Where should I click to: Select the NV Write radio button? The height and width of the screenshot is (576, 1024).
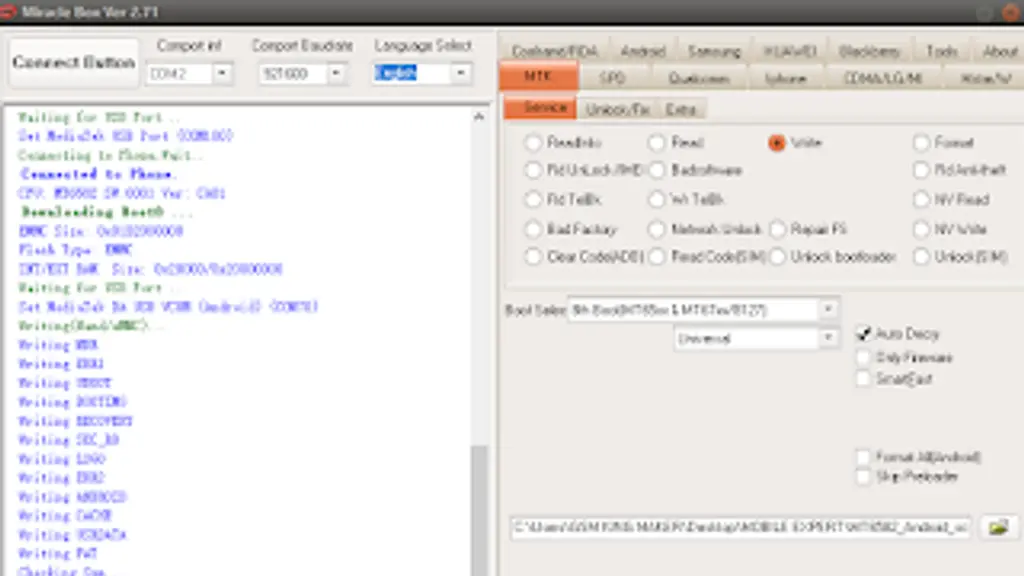coord(921,229)
